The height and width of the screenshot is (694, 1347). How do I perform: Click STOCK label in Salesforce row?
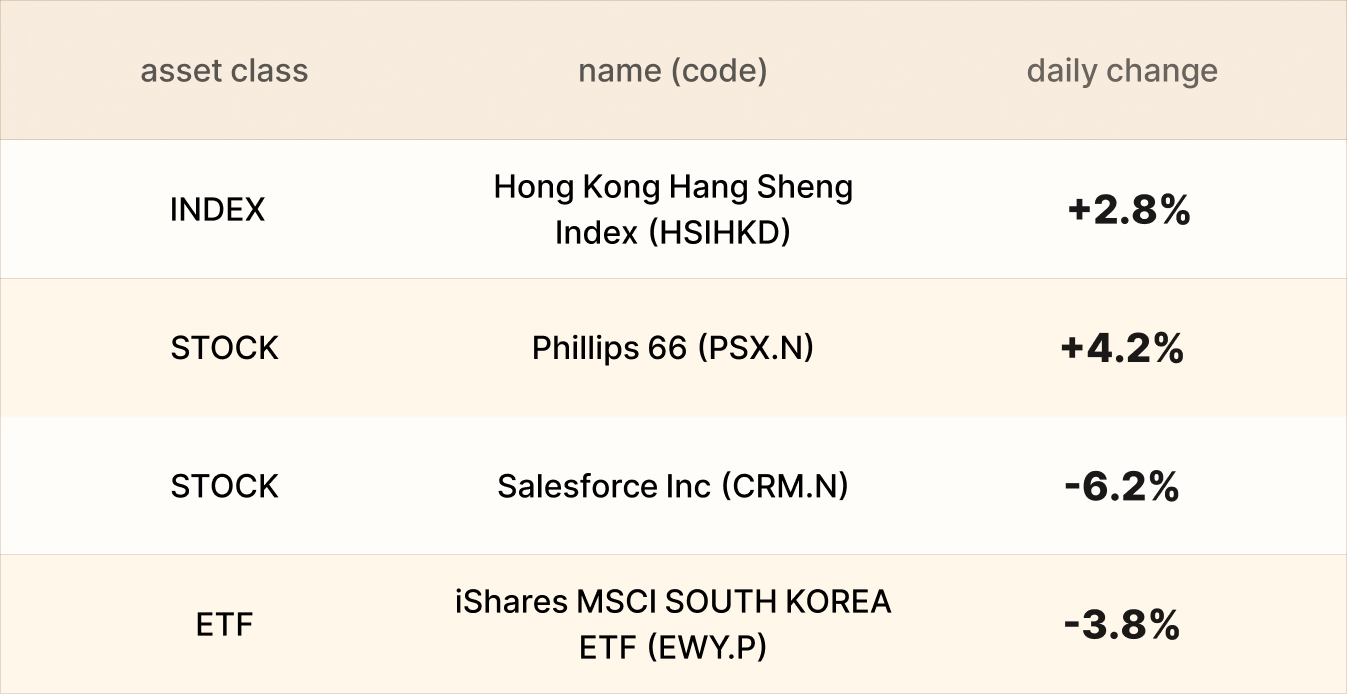pos(224,486)
